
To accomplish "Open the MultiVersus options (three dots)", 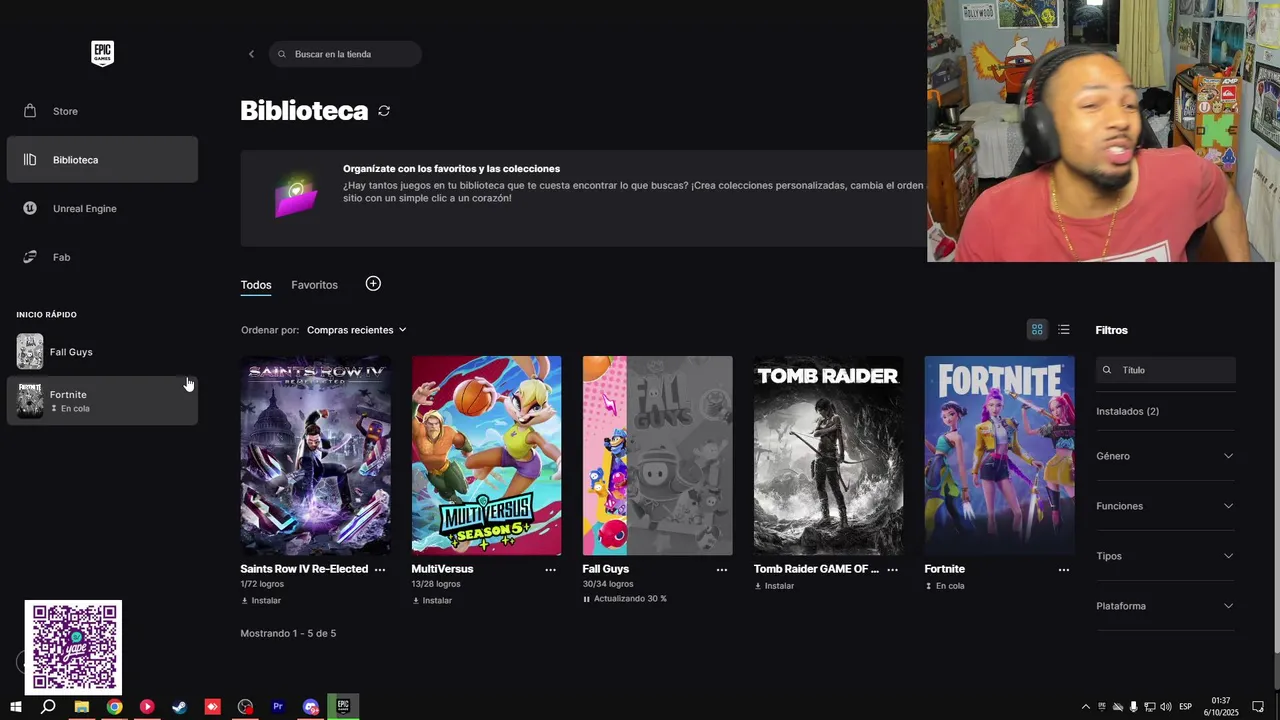I will tap(550, 569).
